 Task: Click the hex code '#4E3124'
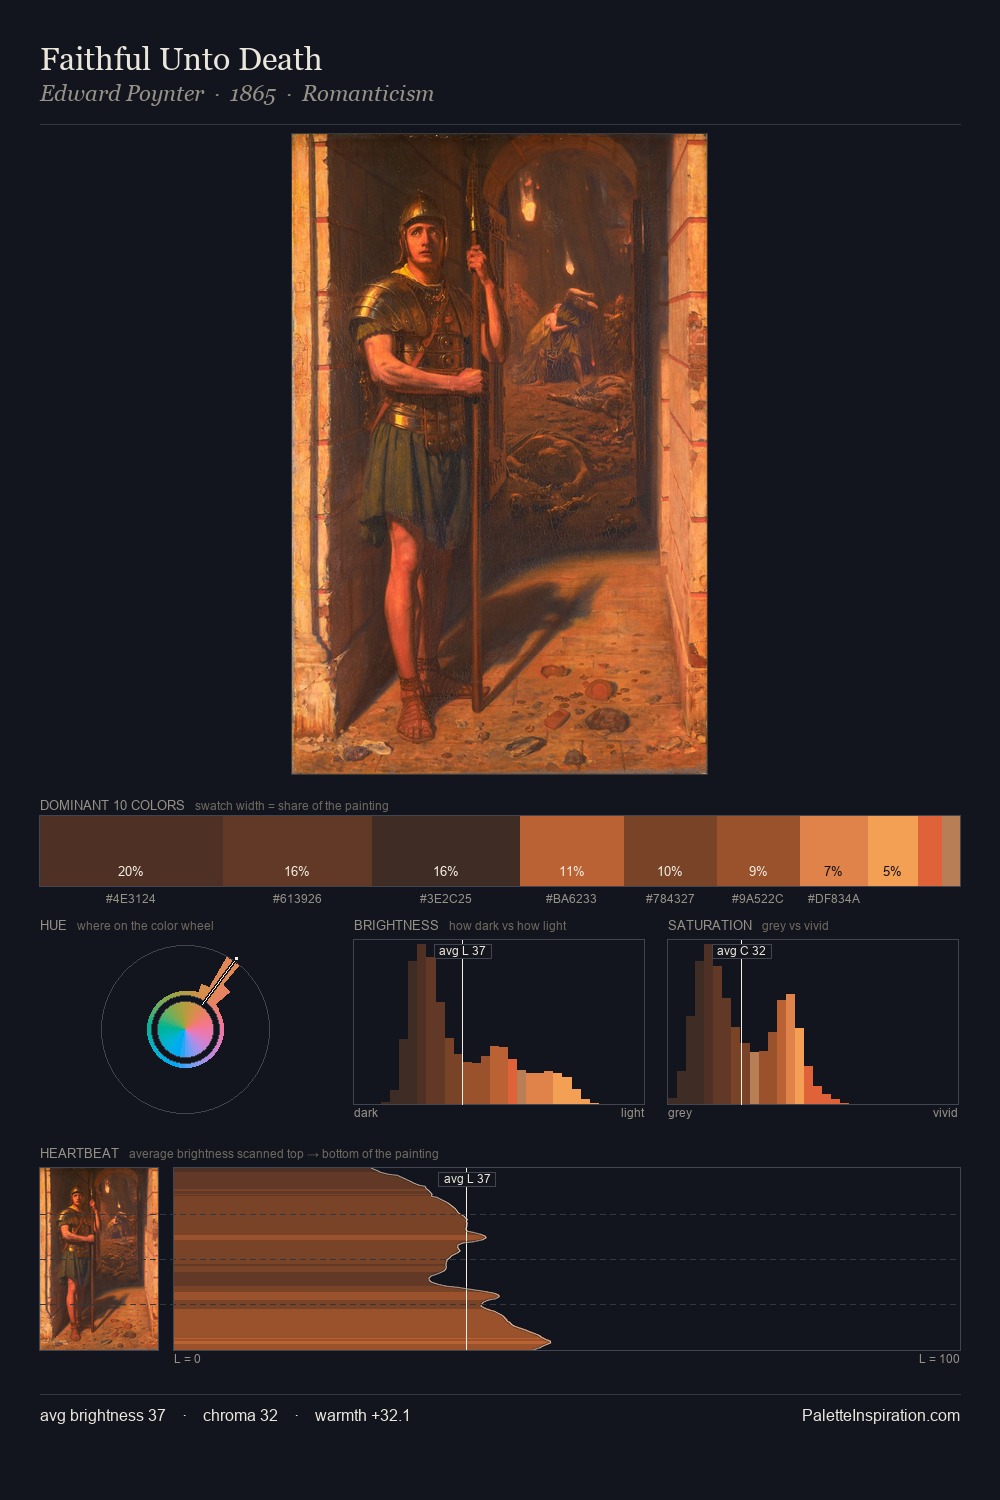click(131, 899)
